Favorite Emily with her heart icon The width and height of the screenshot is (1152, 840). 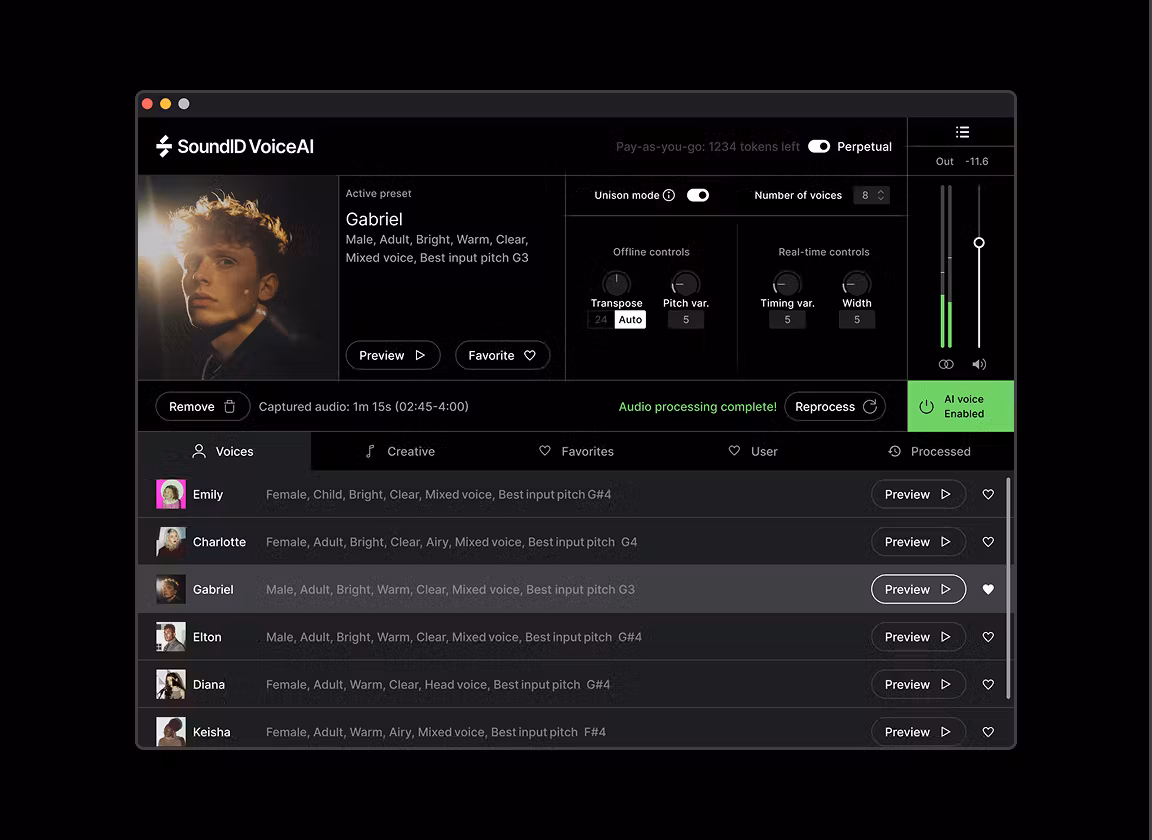pos(988,494)
